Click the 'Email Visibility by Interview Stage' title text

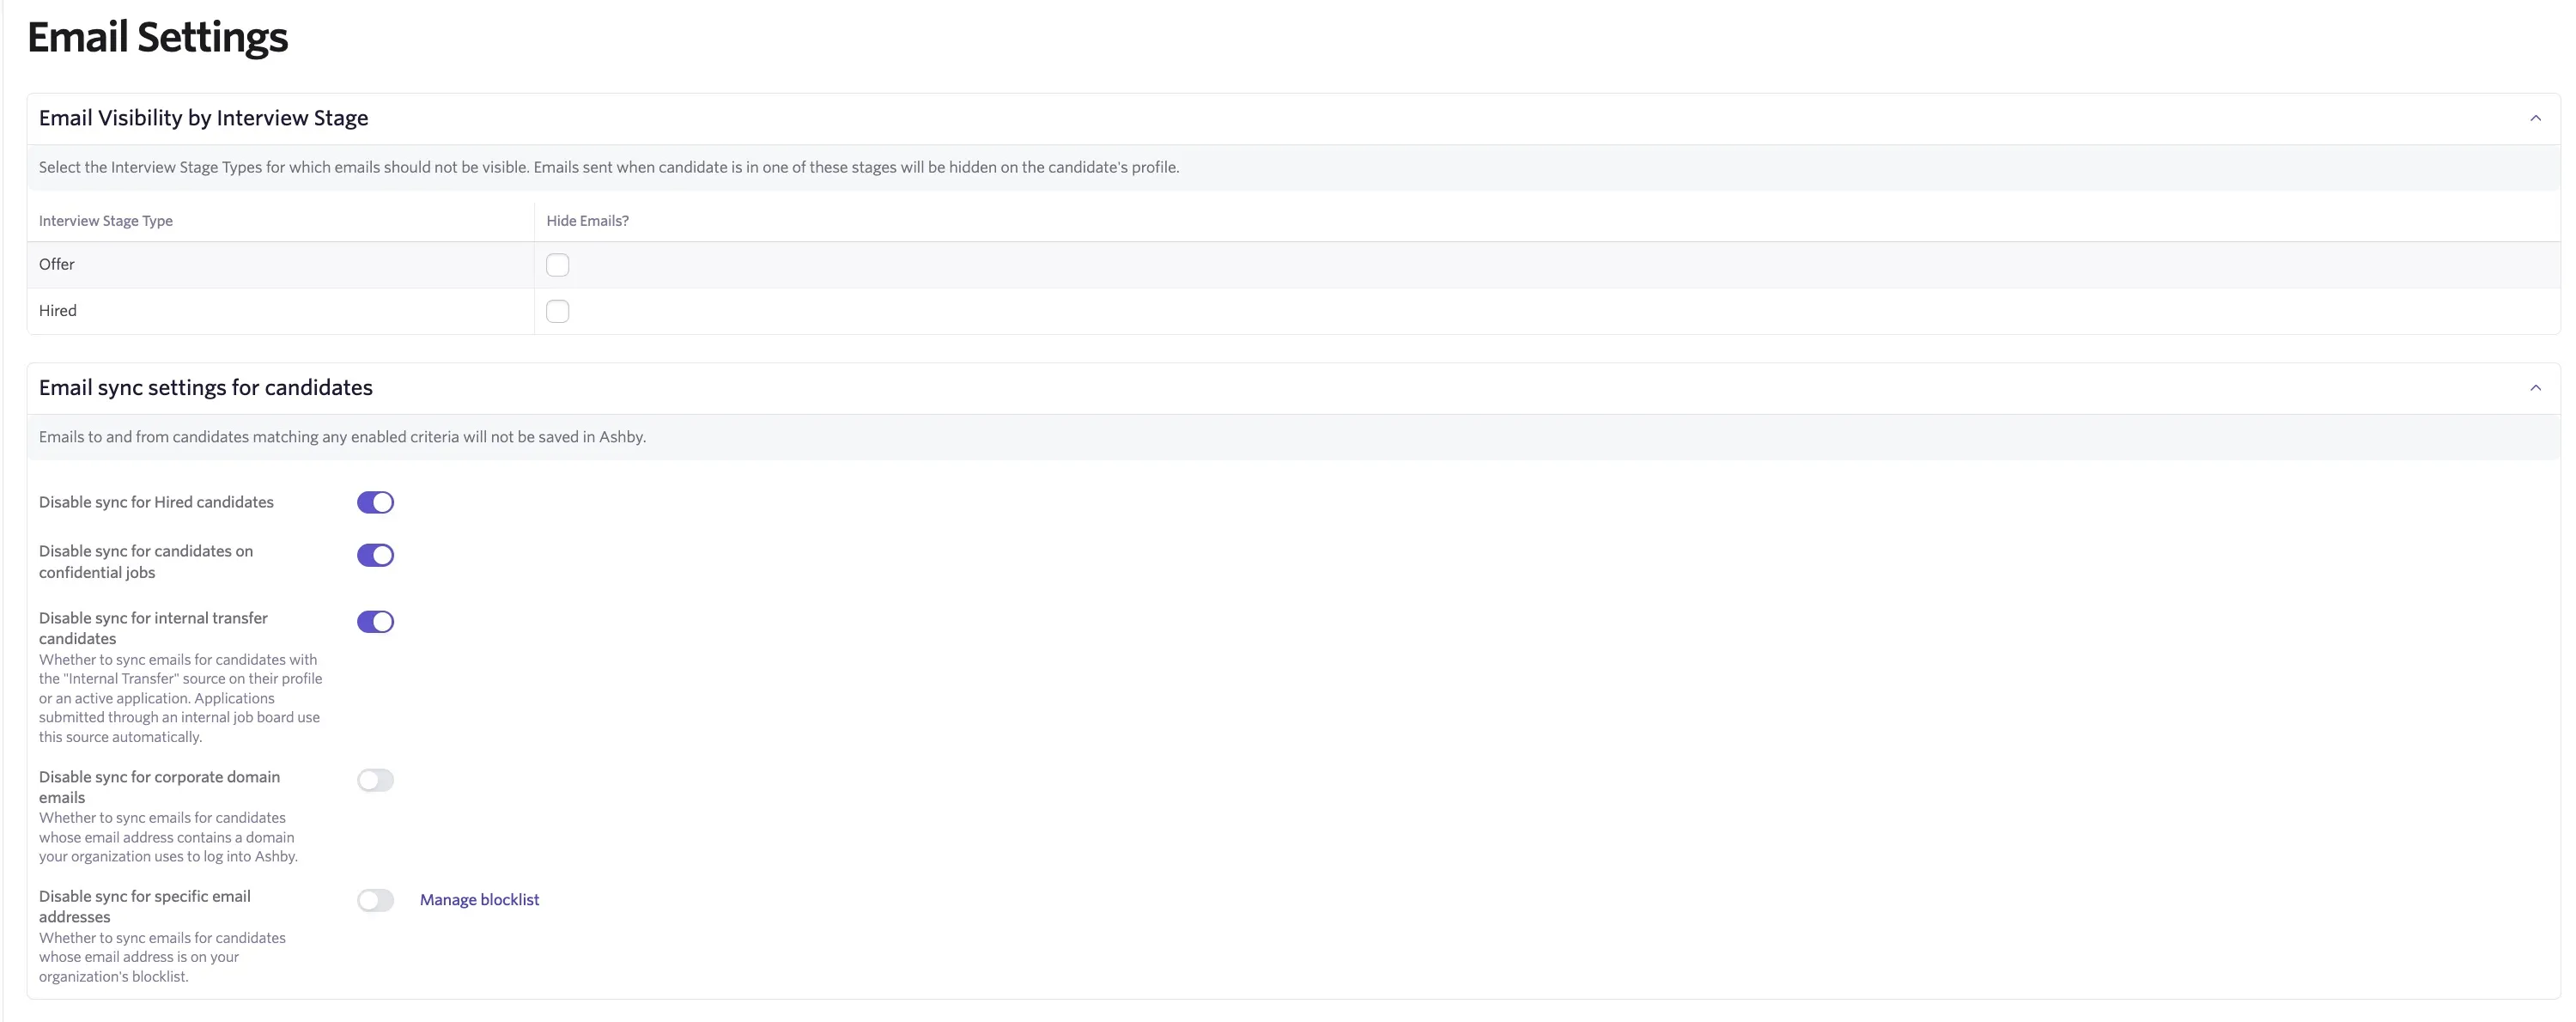(203, 118)
